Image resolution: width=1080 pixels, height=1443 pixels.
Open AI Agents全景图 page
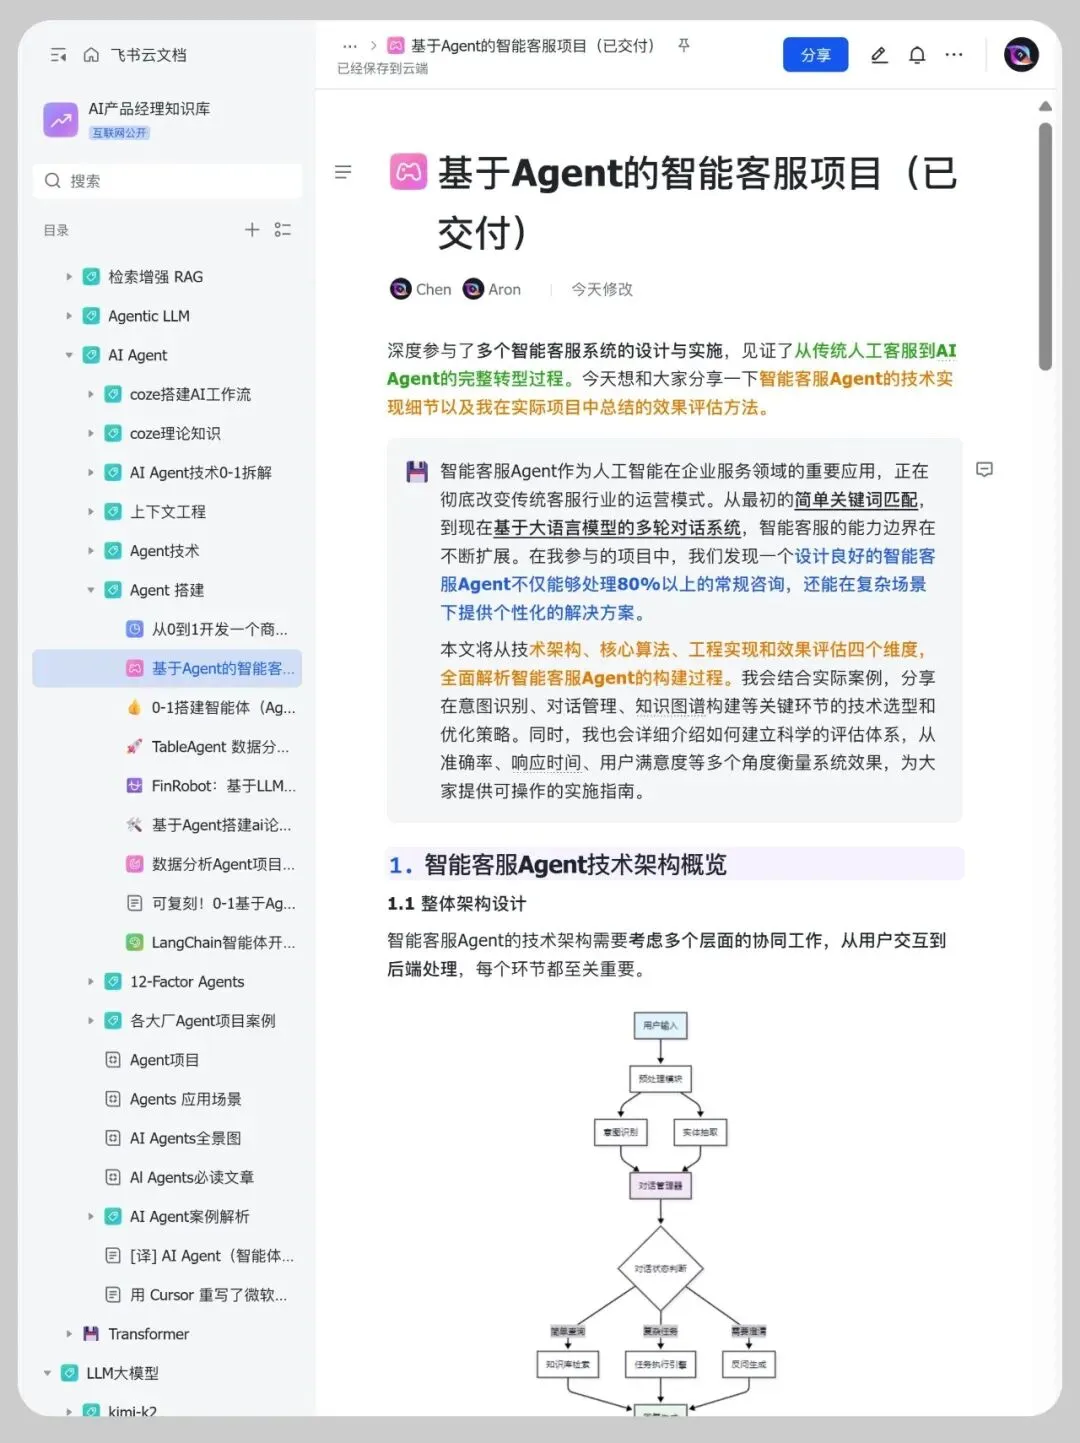(167, 1138)
